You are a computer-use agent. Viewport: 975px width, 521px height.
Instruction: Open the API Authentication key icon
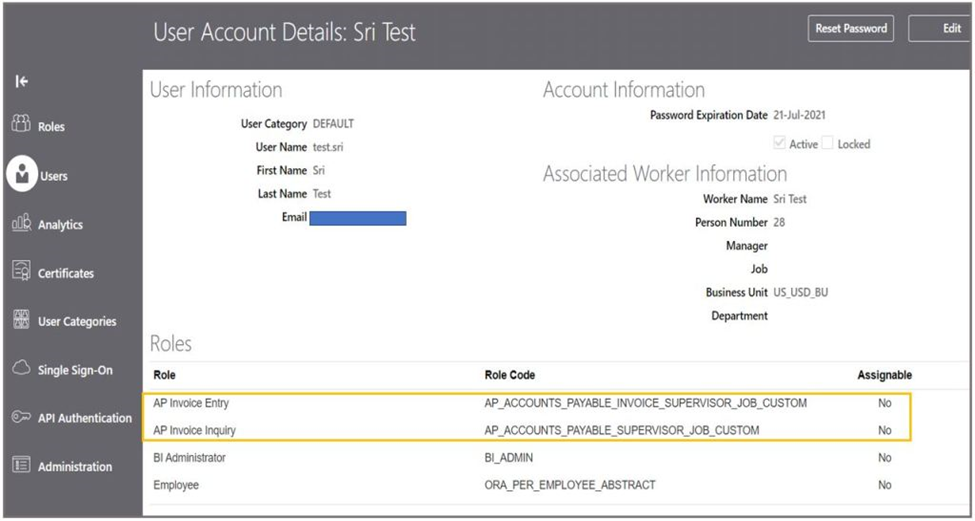21,417
